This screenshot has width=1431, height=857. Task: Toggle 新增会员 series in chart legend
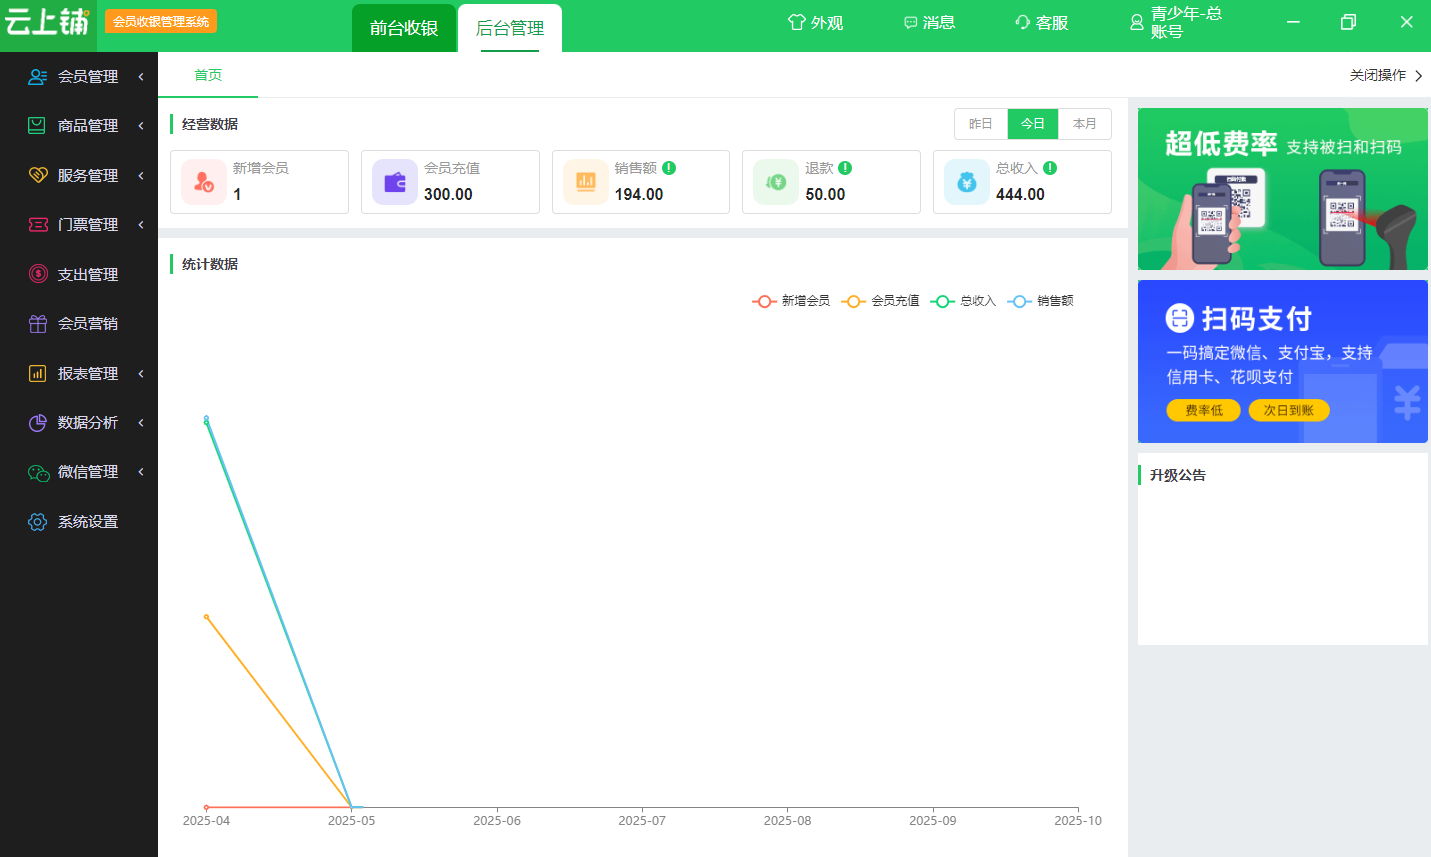tap(791, 301)
